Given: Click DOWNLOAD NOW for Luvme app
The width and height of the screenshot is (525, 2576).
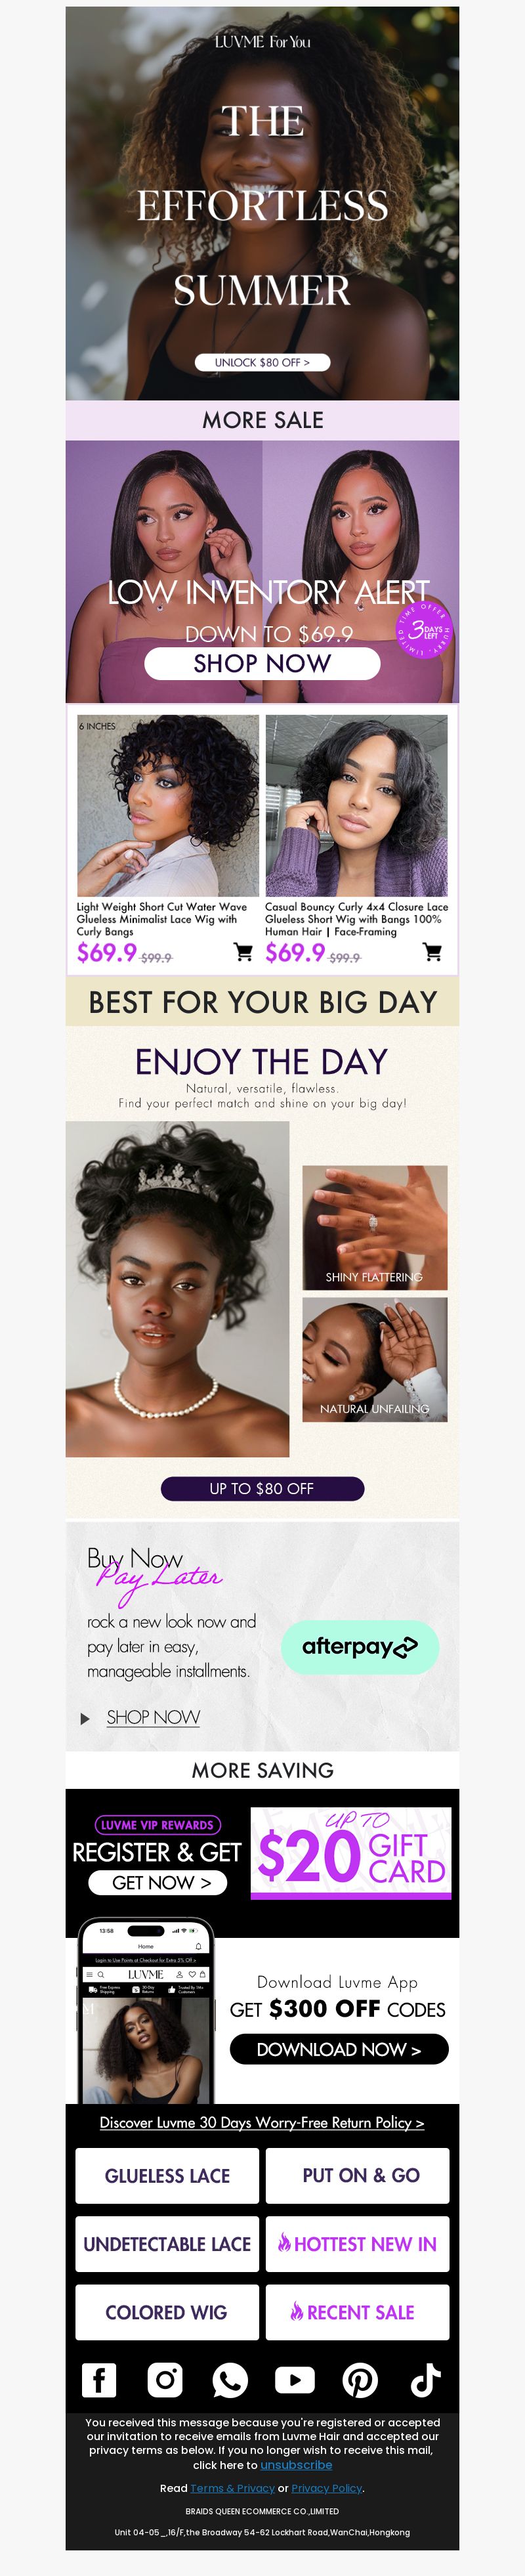Looking at the screenshot, I should (339, 2049).
